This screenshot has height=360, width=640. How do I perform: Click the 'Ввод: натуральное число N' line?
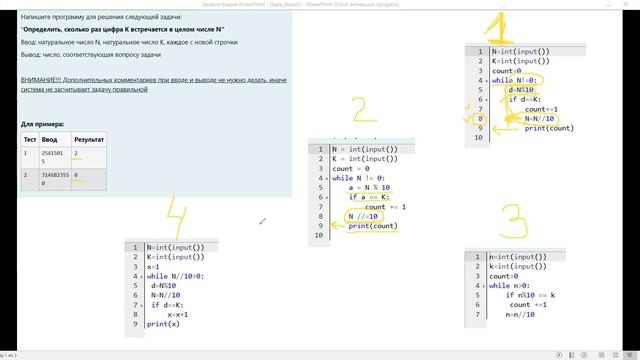(129, 42)
